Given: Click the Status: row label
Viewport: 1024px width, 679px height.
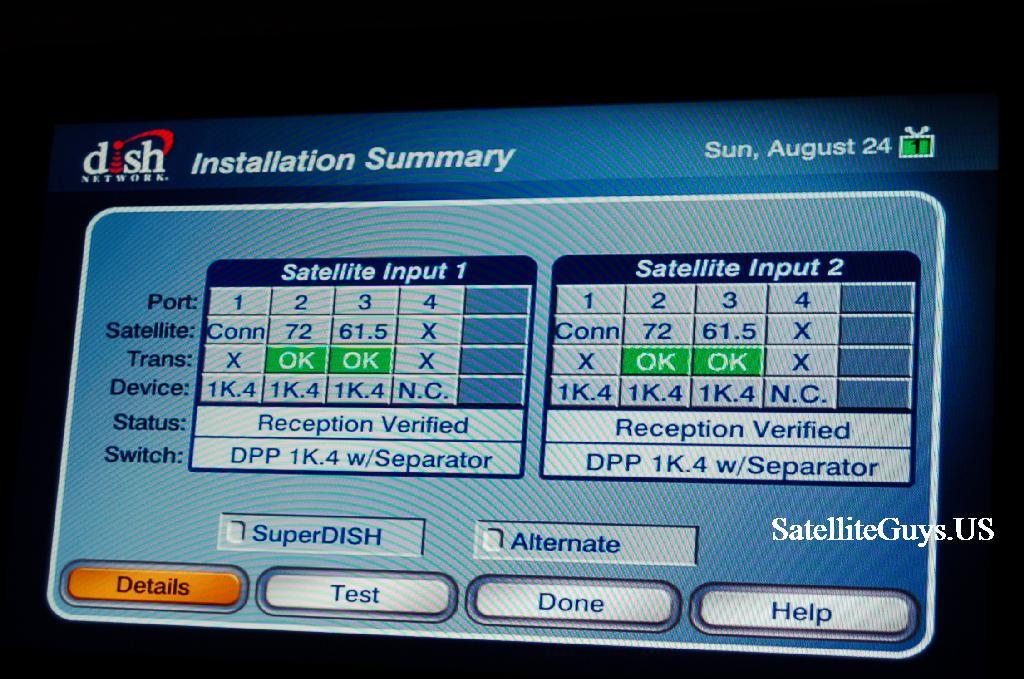Looking at the screenshot, I should click(x=150, y=422).
